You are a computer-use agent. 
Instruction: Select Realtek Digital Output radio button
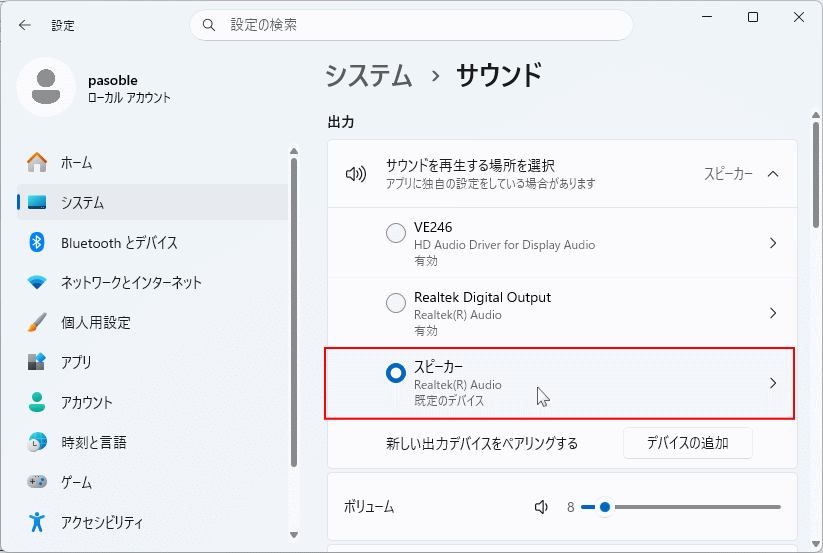[396, 303]
